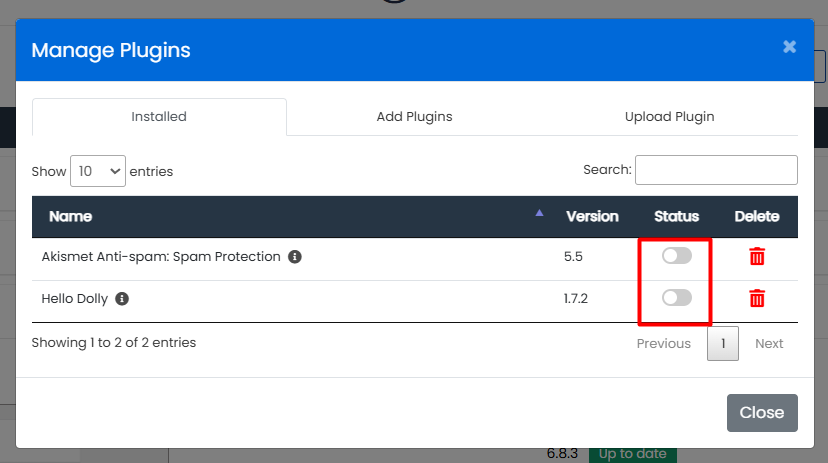Switch to the Add Plugins tab
Viewport: 828px width, 463px height.
click(414, 117)
